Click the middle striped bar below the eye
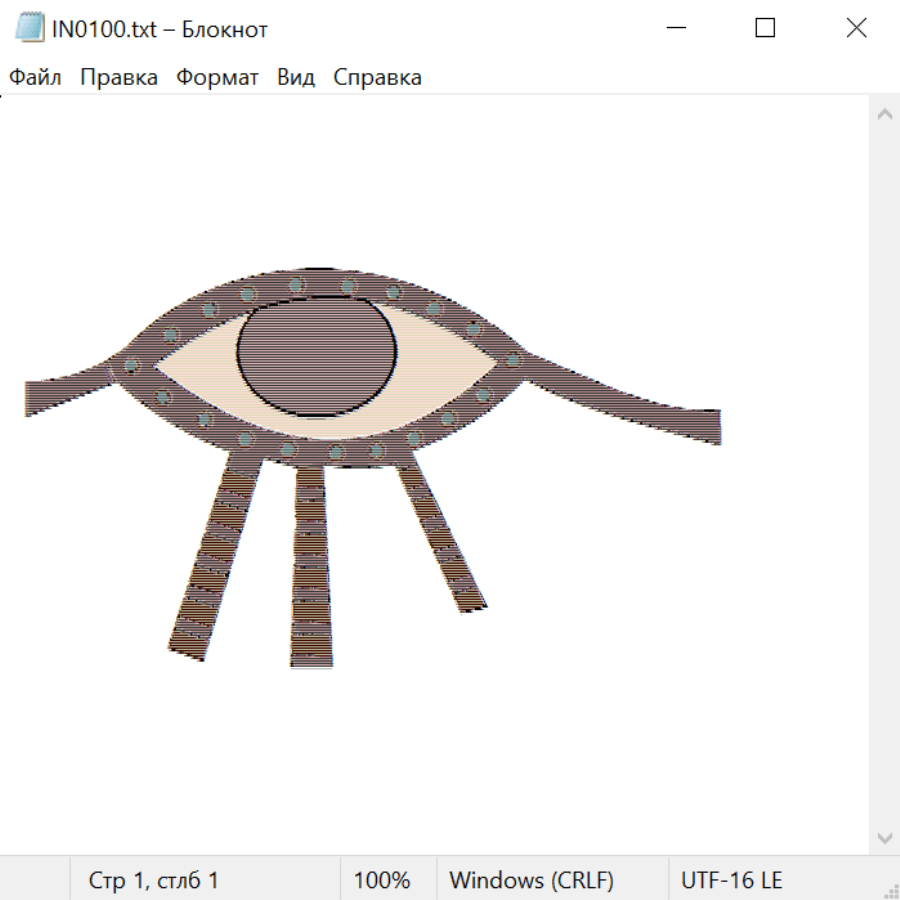The width and height of the screenshot is (900, 900). pos(311,565)
